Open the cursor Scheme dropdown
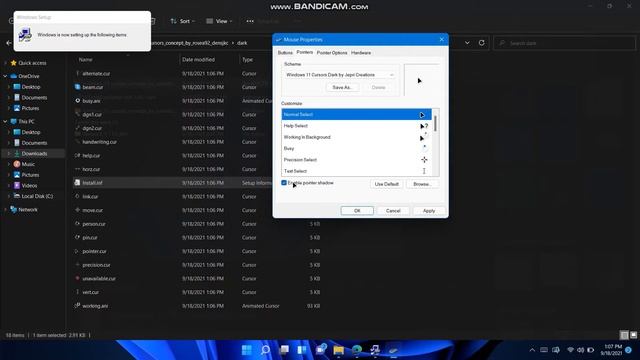Image resolution: width=640 pixels, height=360 pixels. (340, 75)
